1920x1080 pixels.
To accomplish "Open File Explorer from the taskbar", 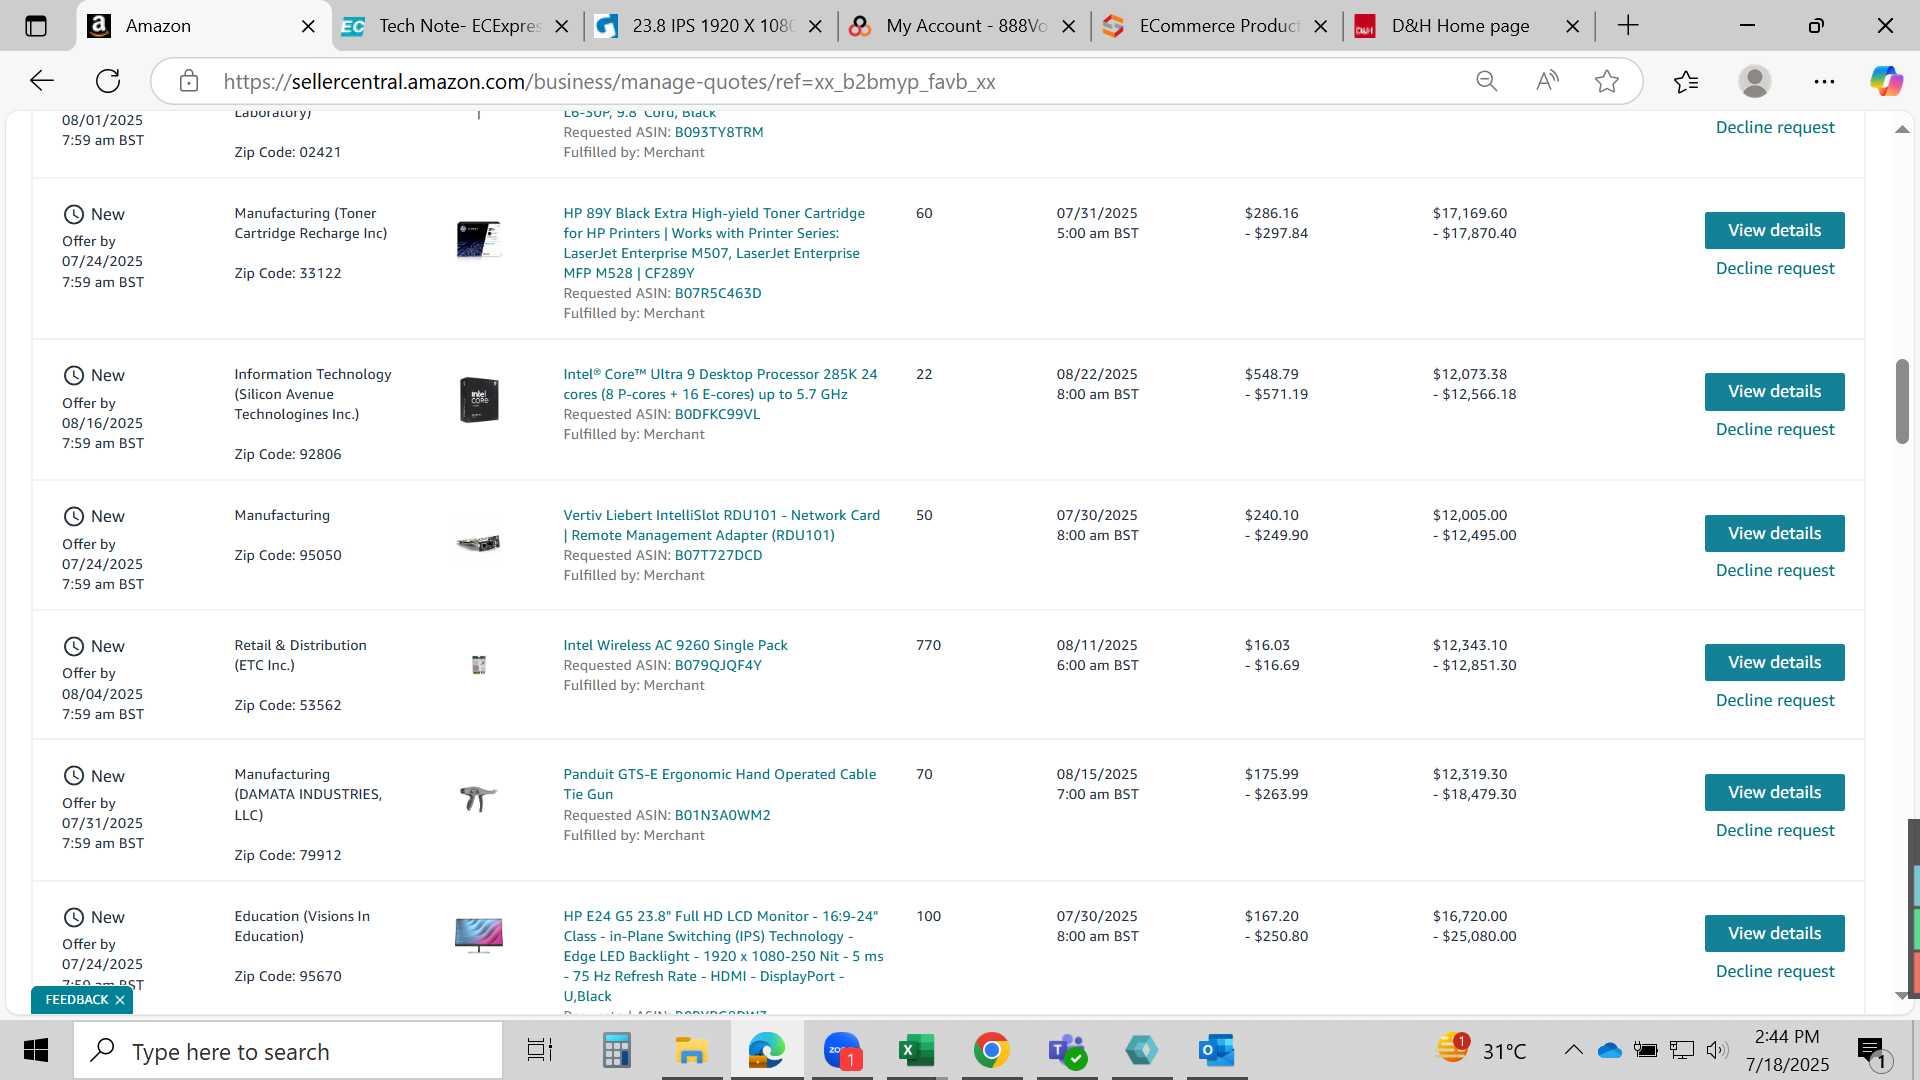I will (691, 1051).
